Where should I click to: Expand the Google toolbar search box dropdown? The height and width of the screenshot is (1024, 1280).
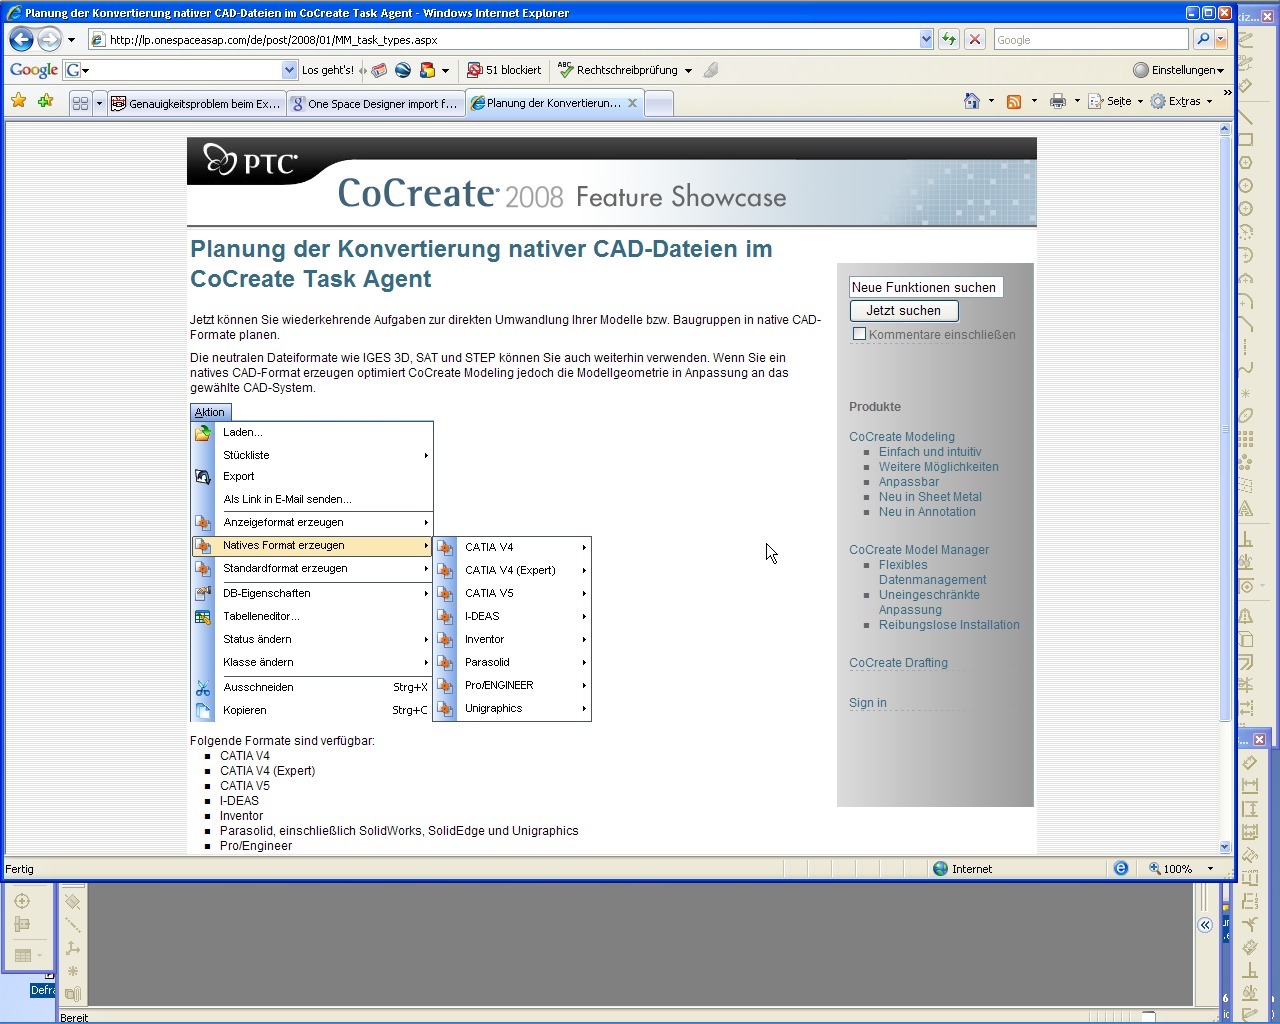[289, 70]
